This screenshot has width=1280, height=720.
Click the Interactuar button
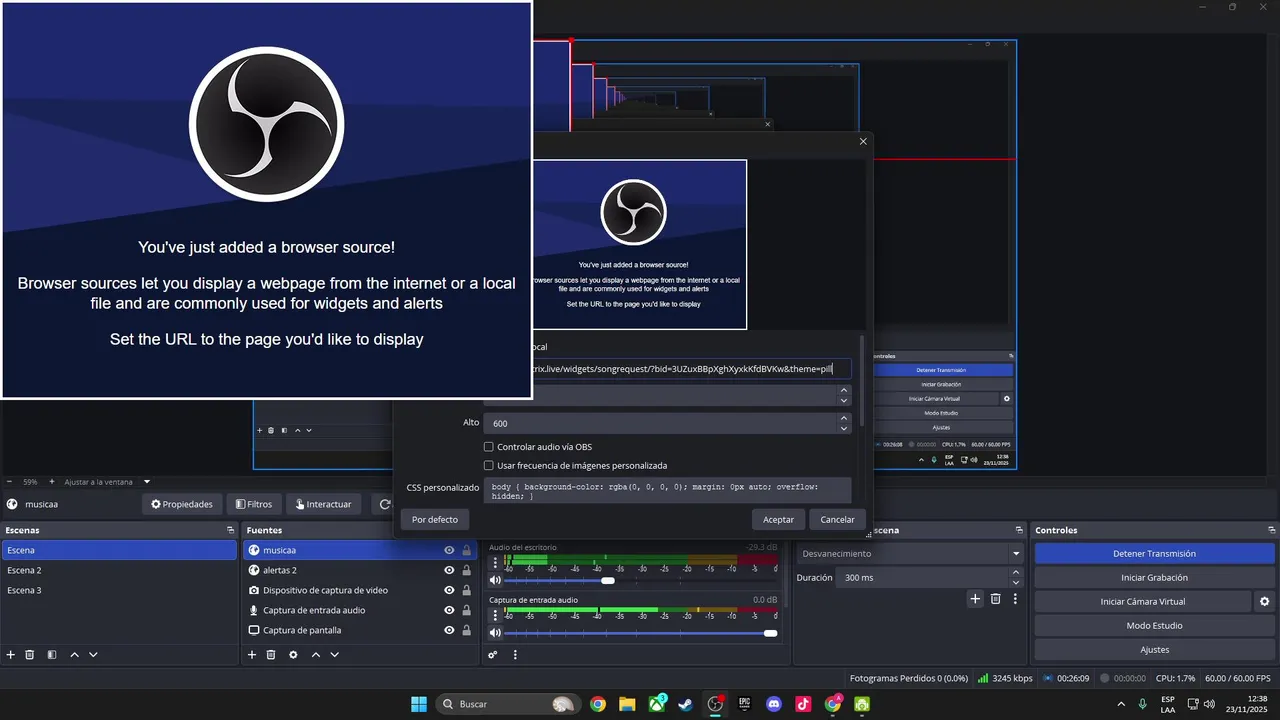323,504
